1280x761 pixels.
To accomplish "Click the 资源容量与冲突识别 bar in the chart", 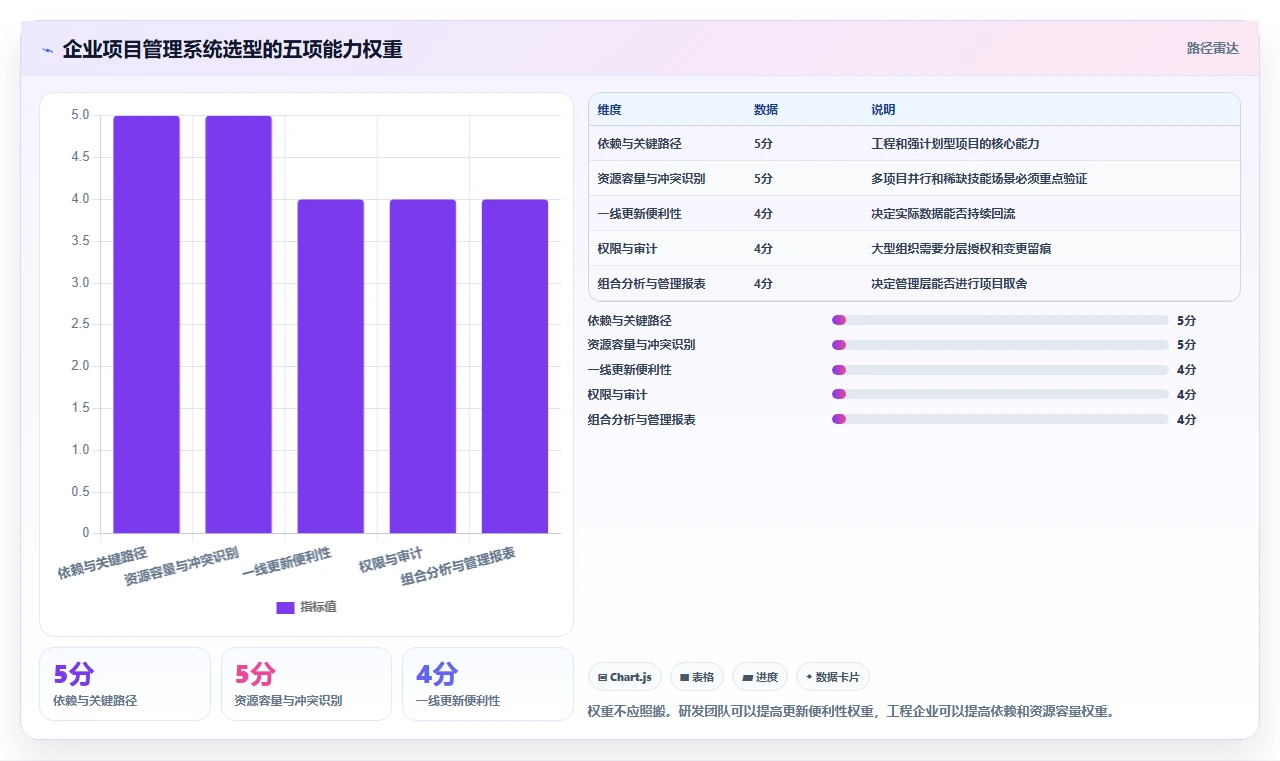I will 238,324.
